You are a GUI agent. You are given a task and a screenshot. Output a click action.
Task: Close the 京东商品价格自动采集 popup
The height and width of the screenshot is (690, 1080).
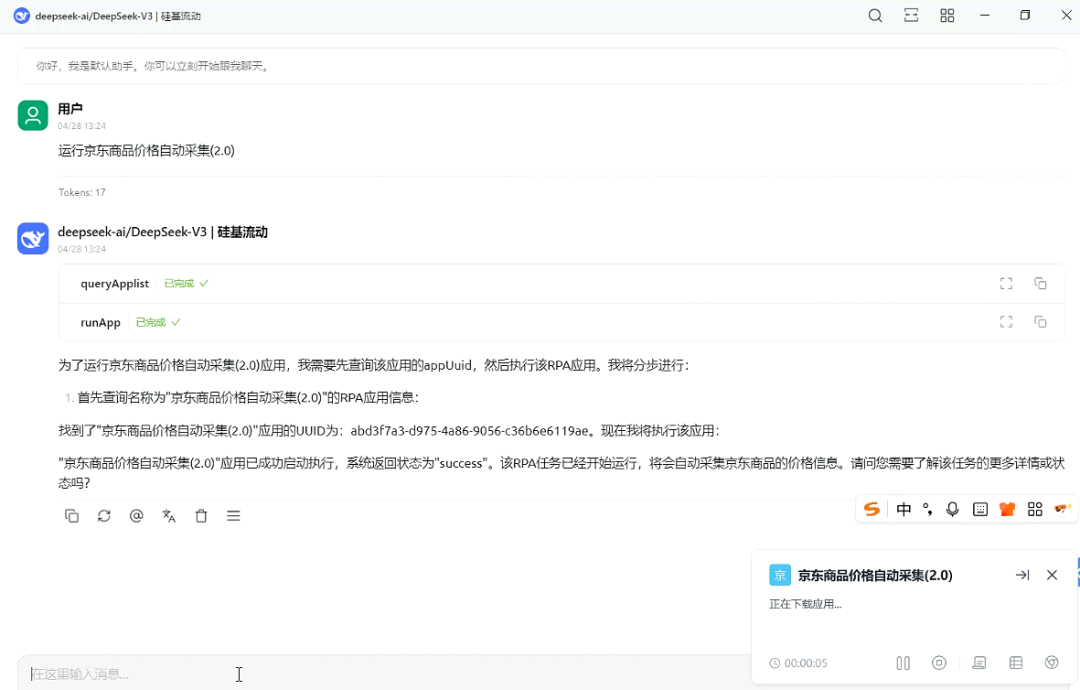click(1052, 575)
